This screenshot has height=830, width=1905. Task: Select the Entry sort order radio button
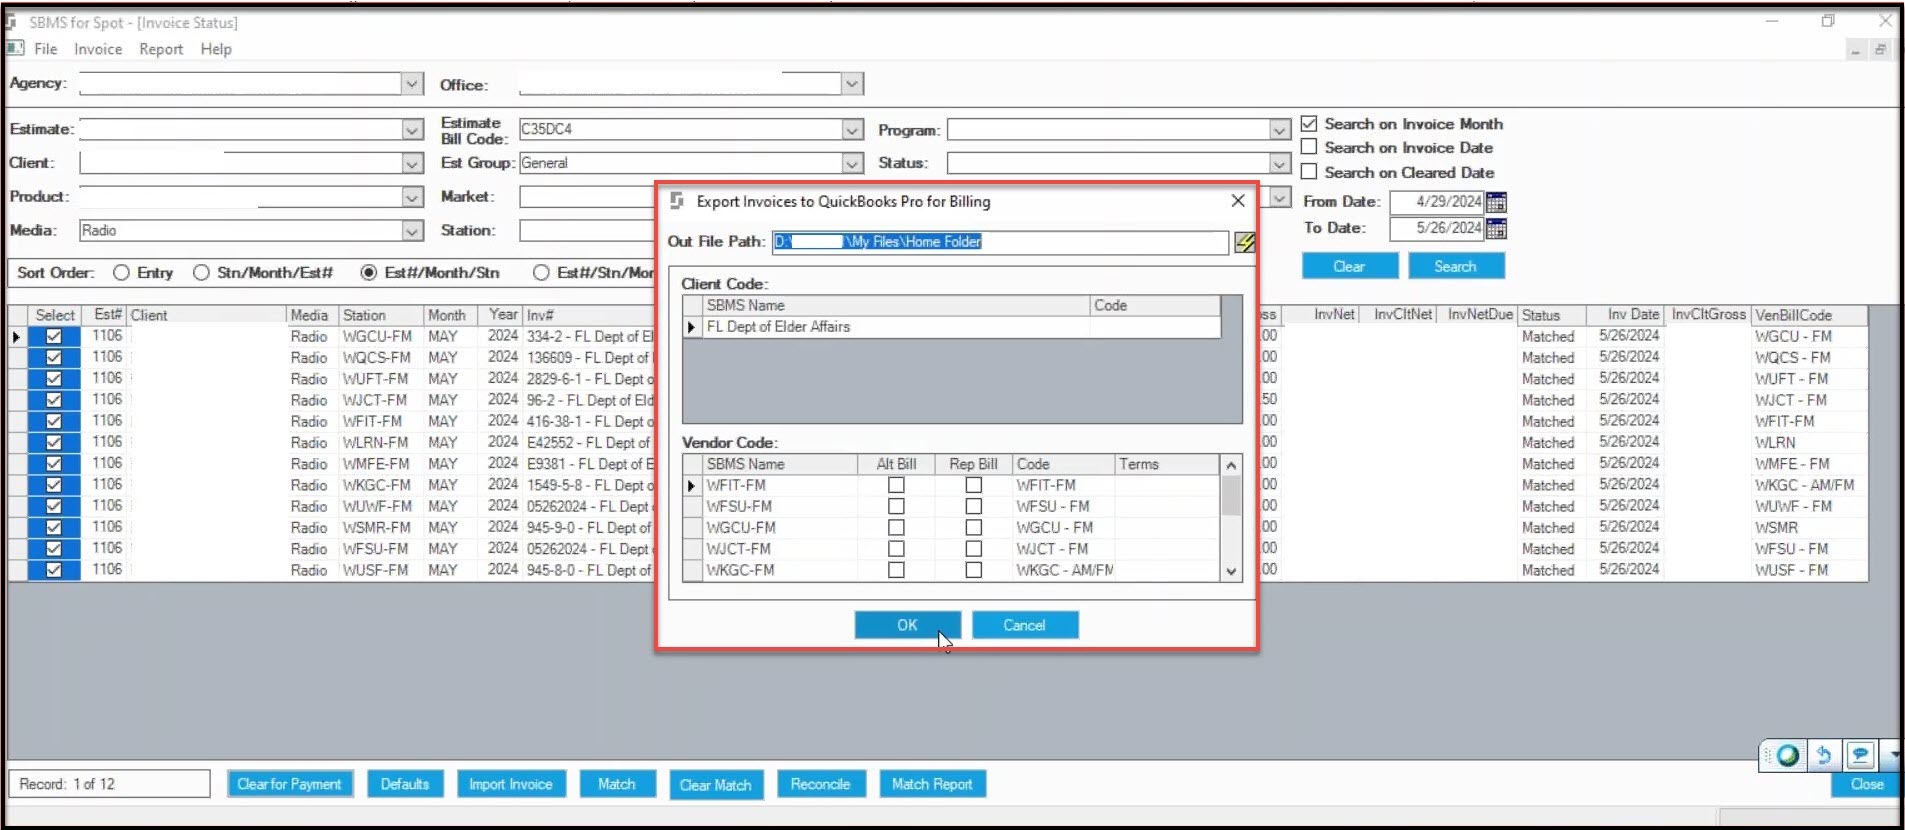point(121,272)
